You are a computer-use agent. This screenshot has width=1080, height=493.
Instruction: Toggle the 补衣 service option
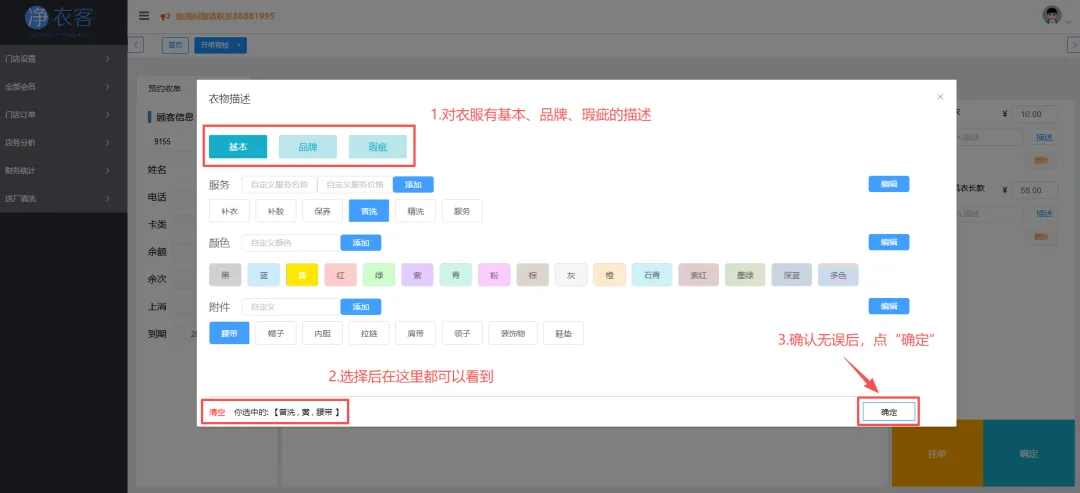(229, 211)
